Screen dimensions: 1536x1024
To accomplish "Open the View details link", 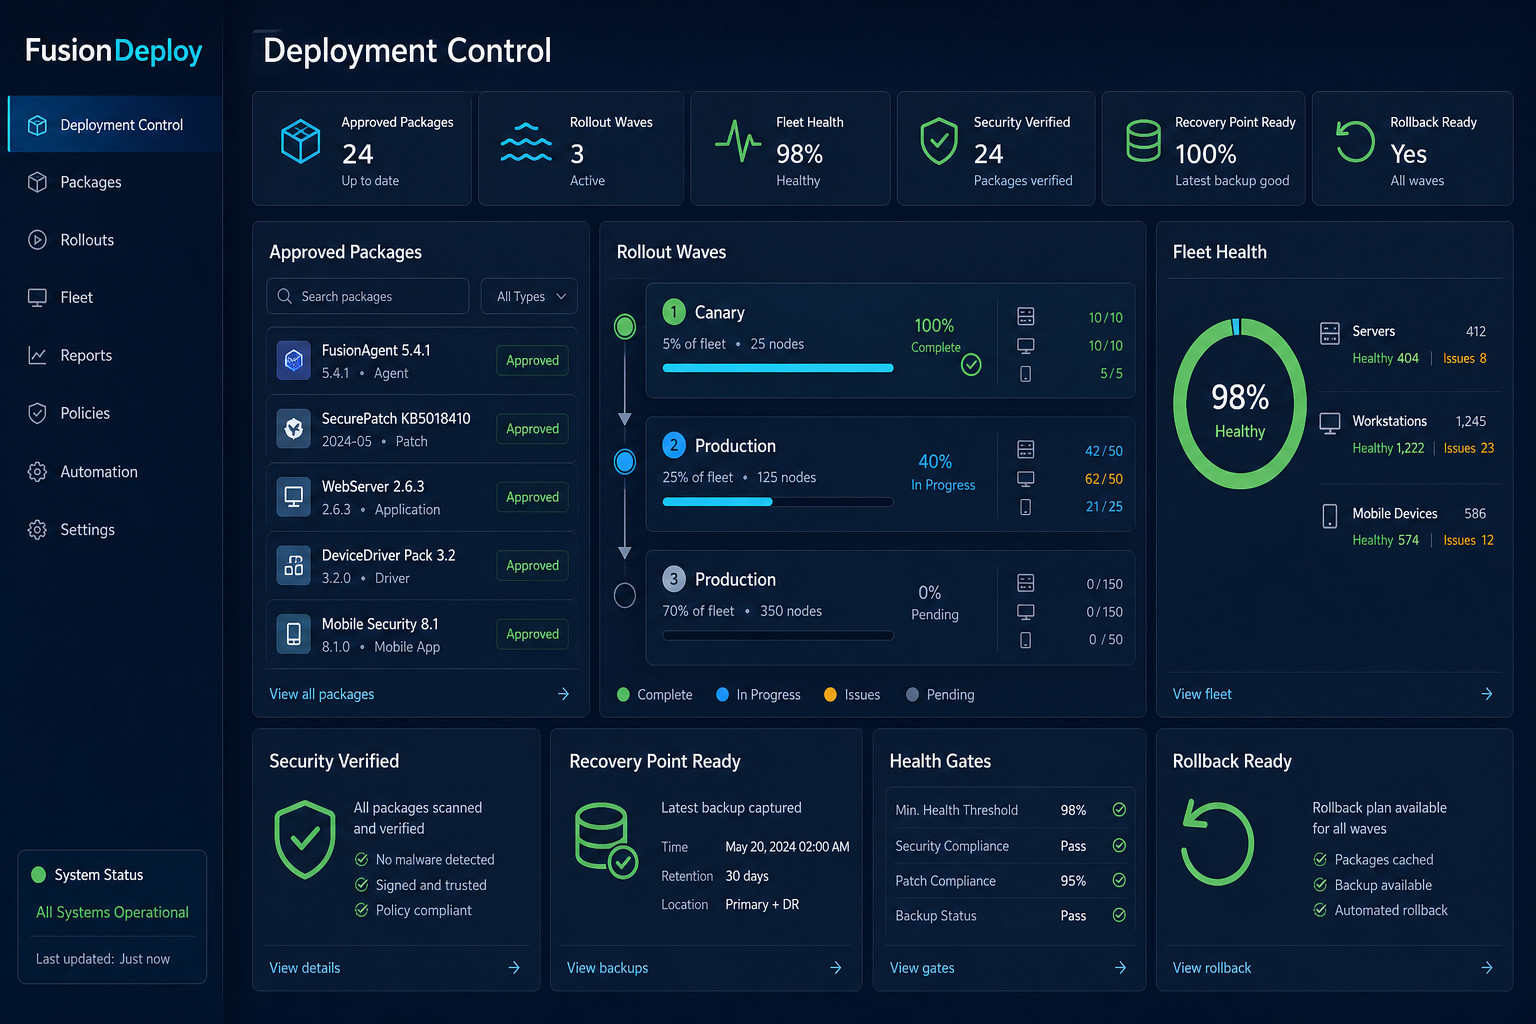I will point(305,968).
